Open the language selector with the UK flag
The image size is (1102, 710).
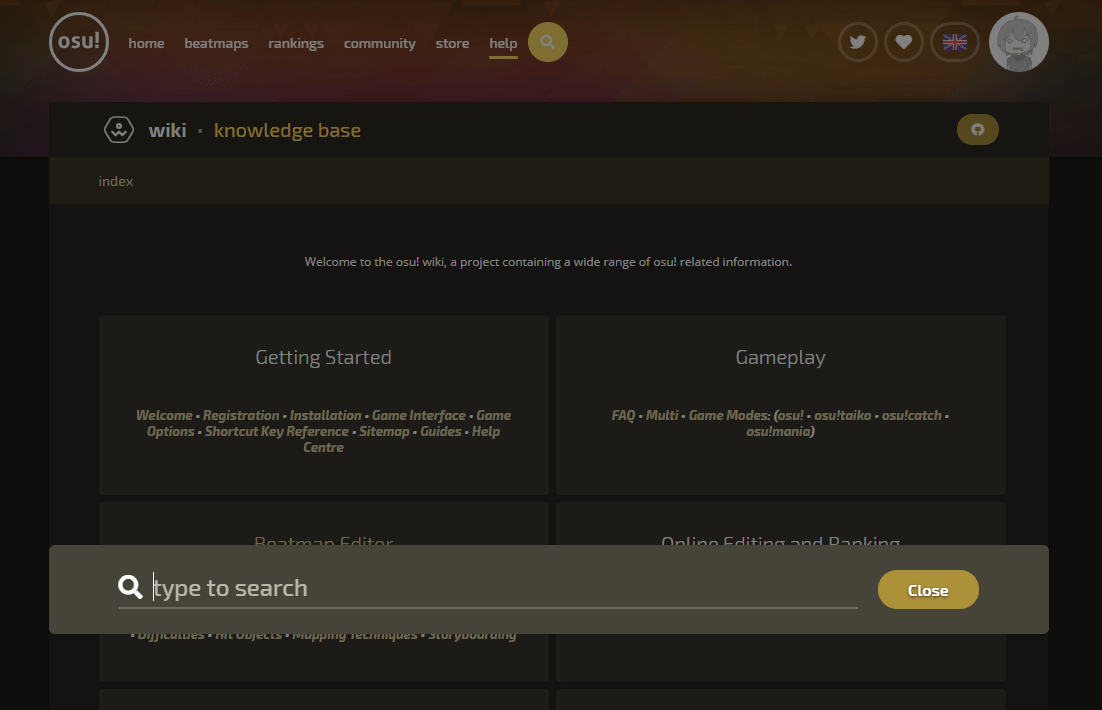(954, 42)
